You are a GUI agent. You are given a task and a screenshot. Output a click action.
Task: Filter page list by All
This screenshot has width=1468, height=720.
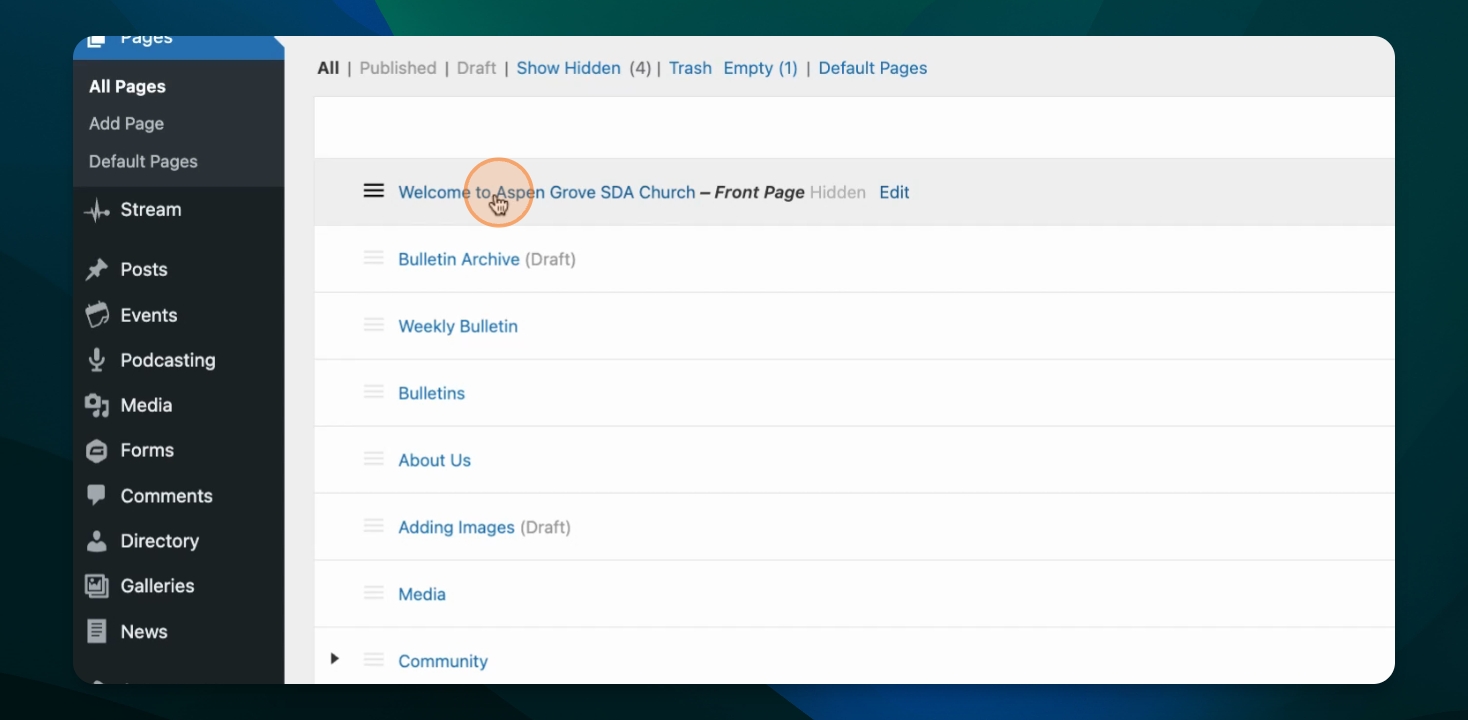pyautogui.click(x=328, y=68)
